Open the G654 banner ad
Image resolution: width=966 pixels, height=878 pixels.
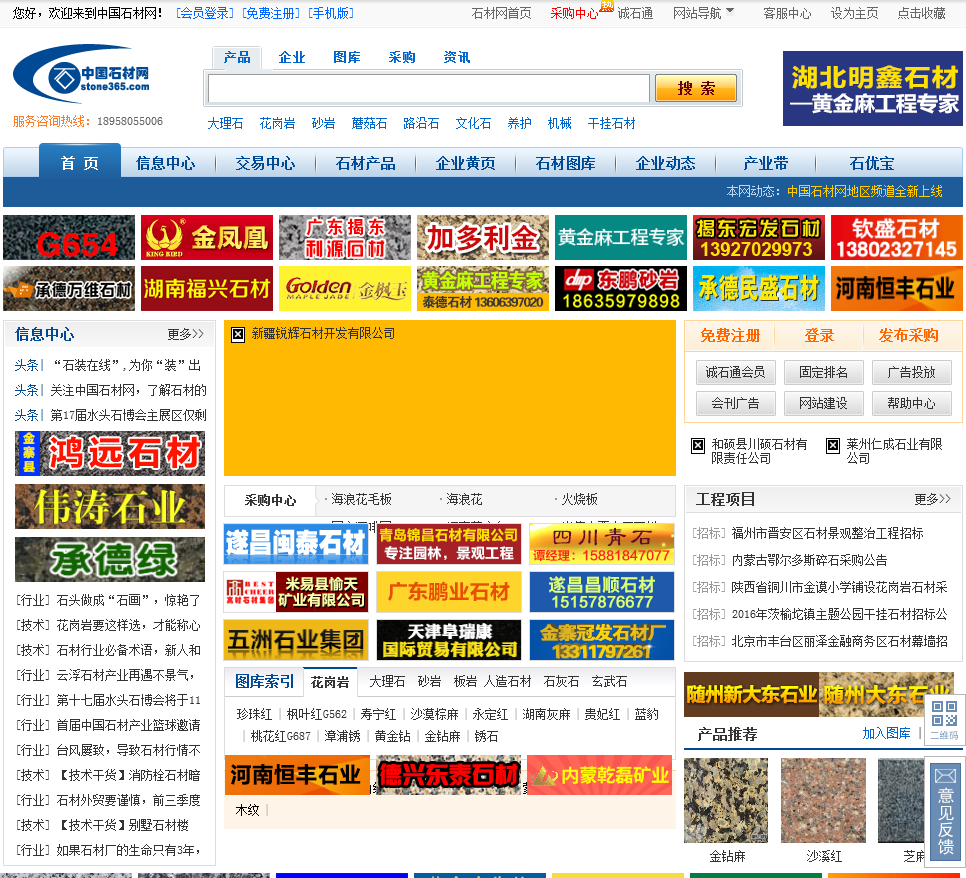point(69,238)
